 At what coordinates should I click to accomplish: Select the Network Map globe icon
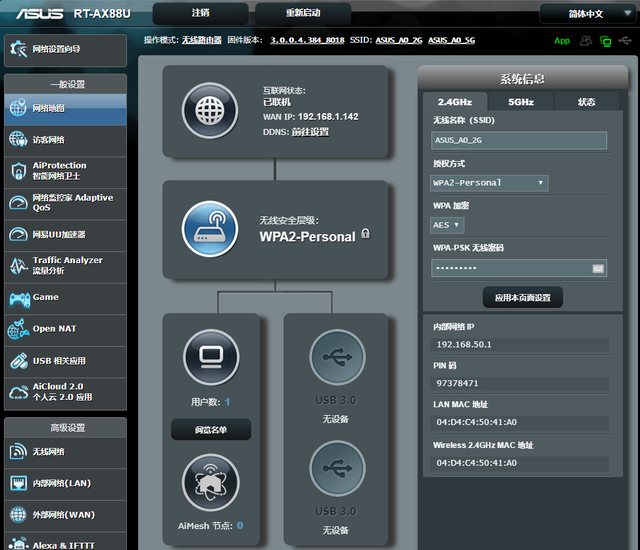tap(18, 108)
